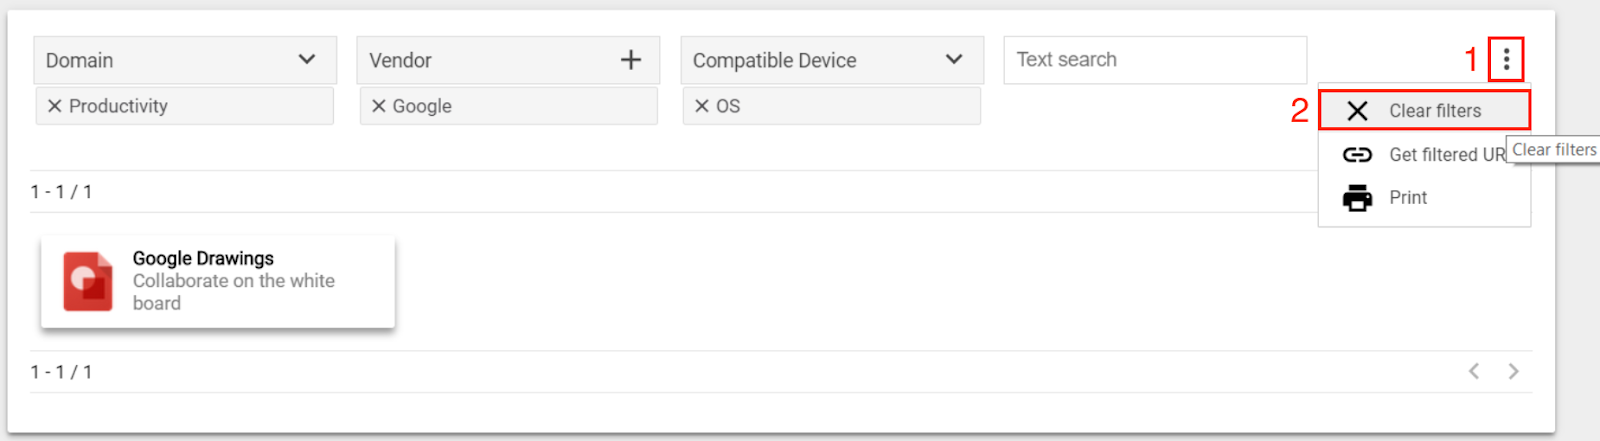Screen dimensions: 1600x441
Task: Go to next page using right chevron
Action: tap(1513, 371)
